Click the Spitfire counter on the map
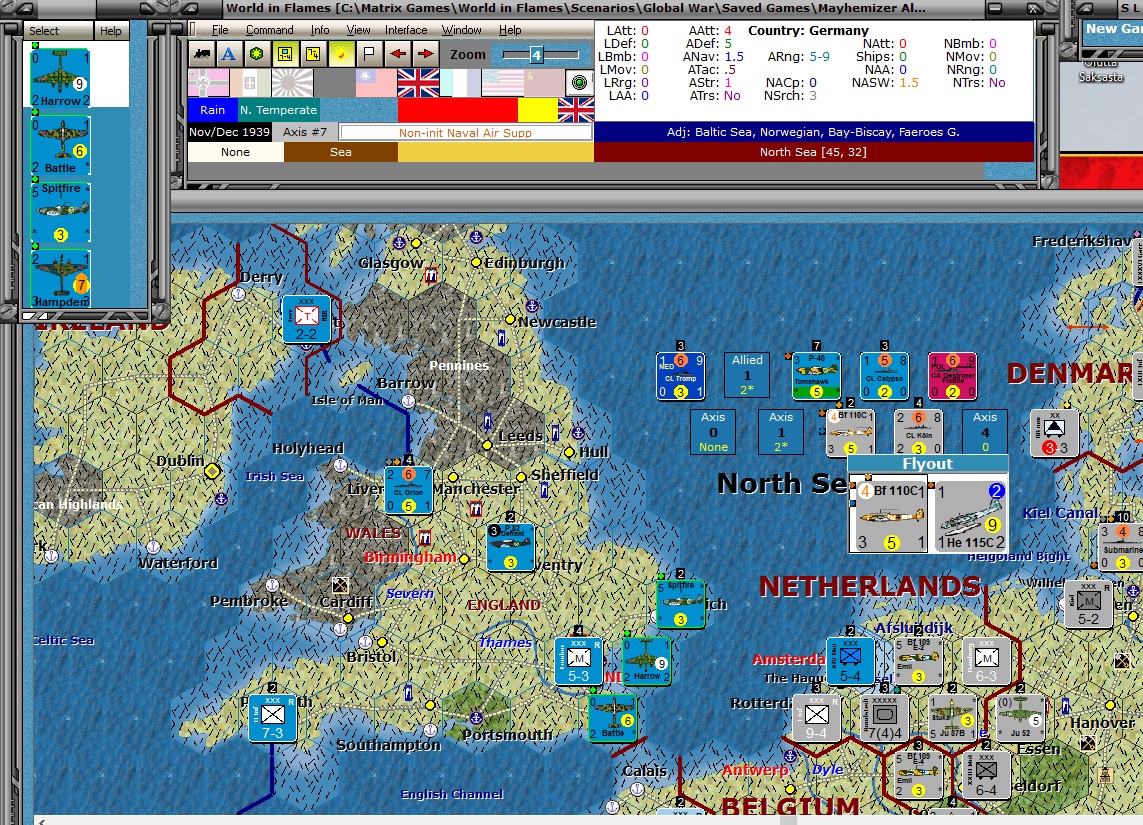This screenshot has height=825, width=1143. point(681,604)
